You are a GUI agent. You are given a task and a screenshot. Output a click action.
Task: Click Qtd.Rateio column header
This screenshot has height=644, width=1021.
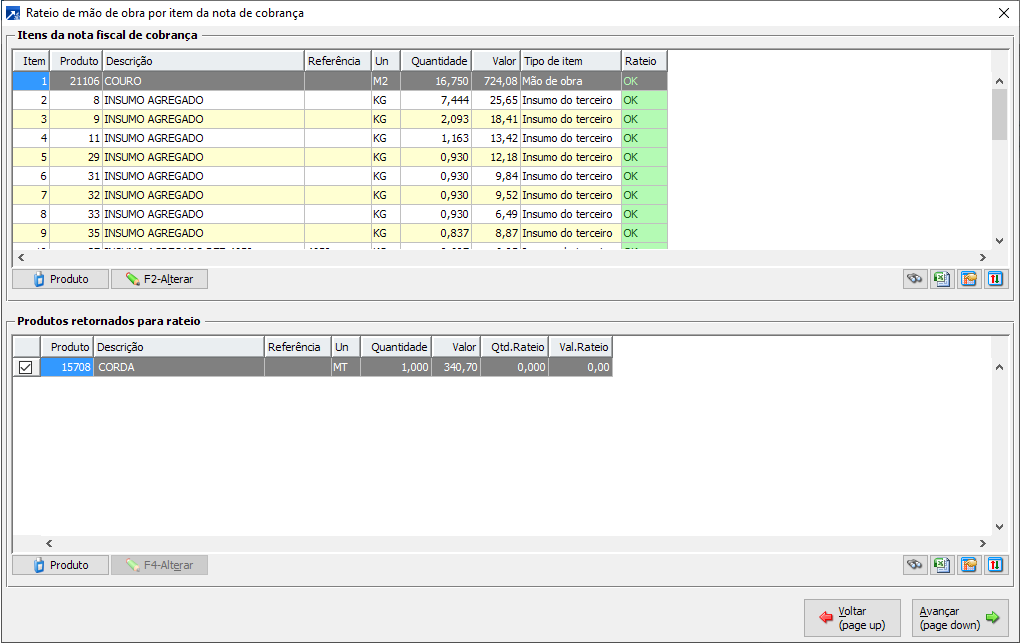tap(515, 347)
